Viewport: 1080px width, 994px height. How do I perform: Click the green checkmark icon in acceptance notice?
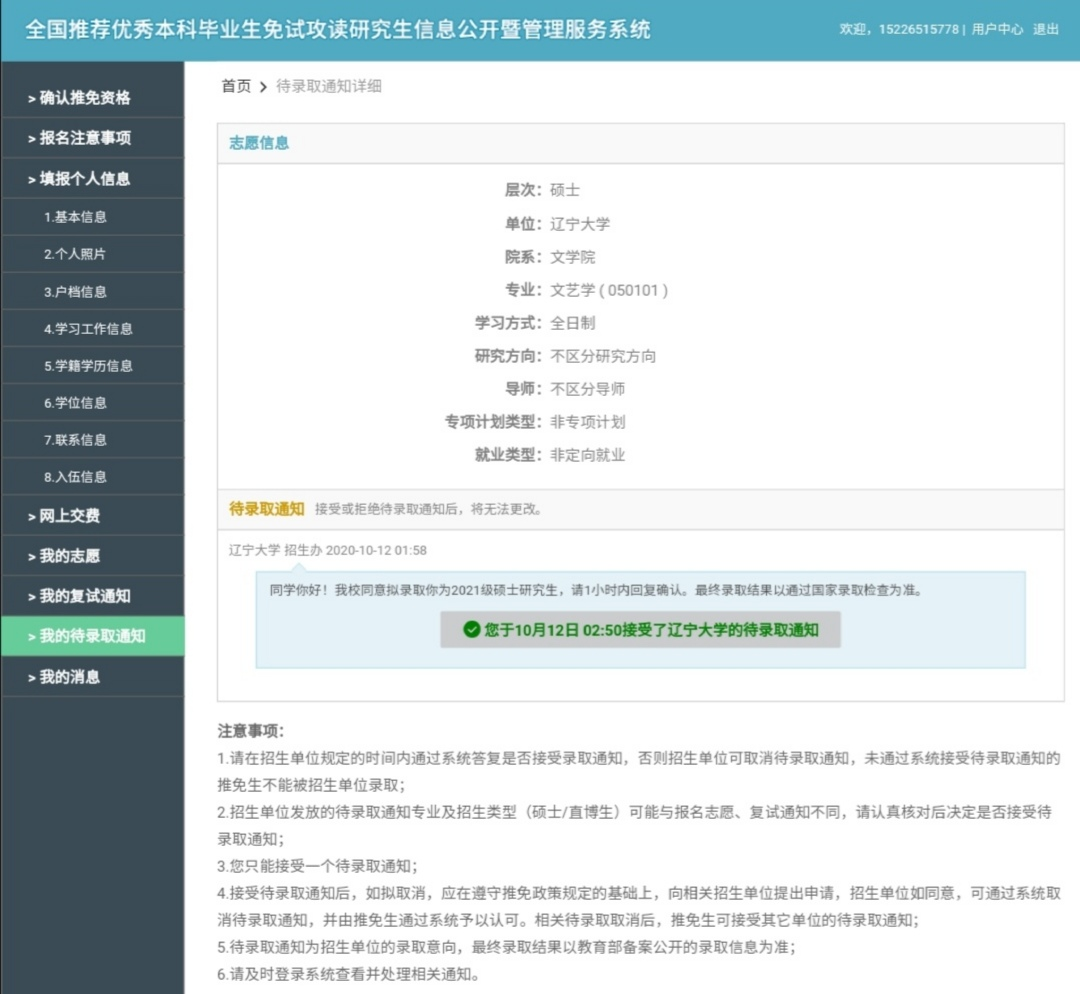472,630
